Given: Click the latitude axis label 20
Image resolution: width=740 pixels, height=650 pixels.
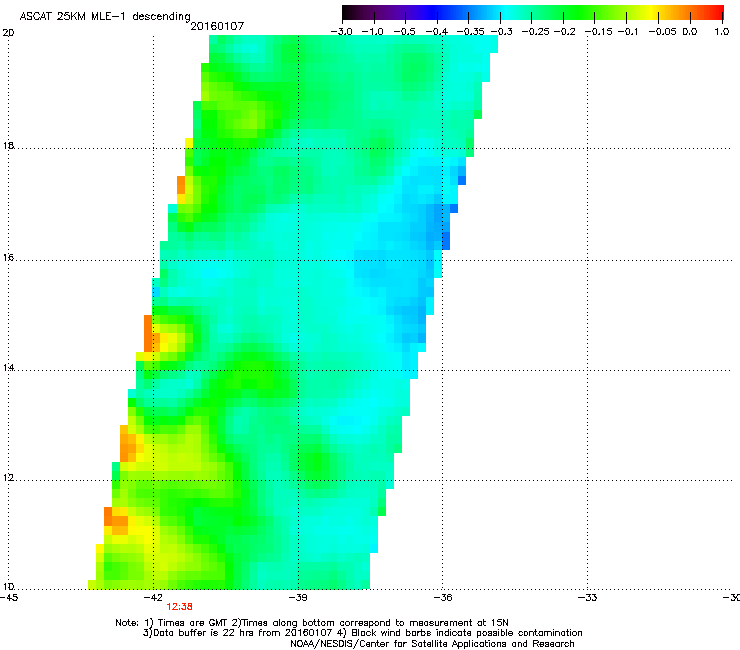Looking at the screenshot, I should pyautogui.click(x=8, y=33).
